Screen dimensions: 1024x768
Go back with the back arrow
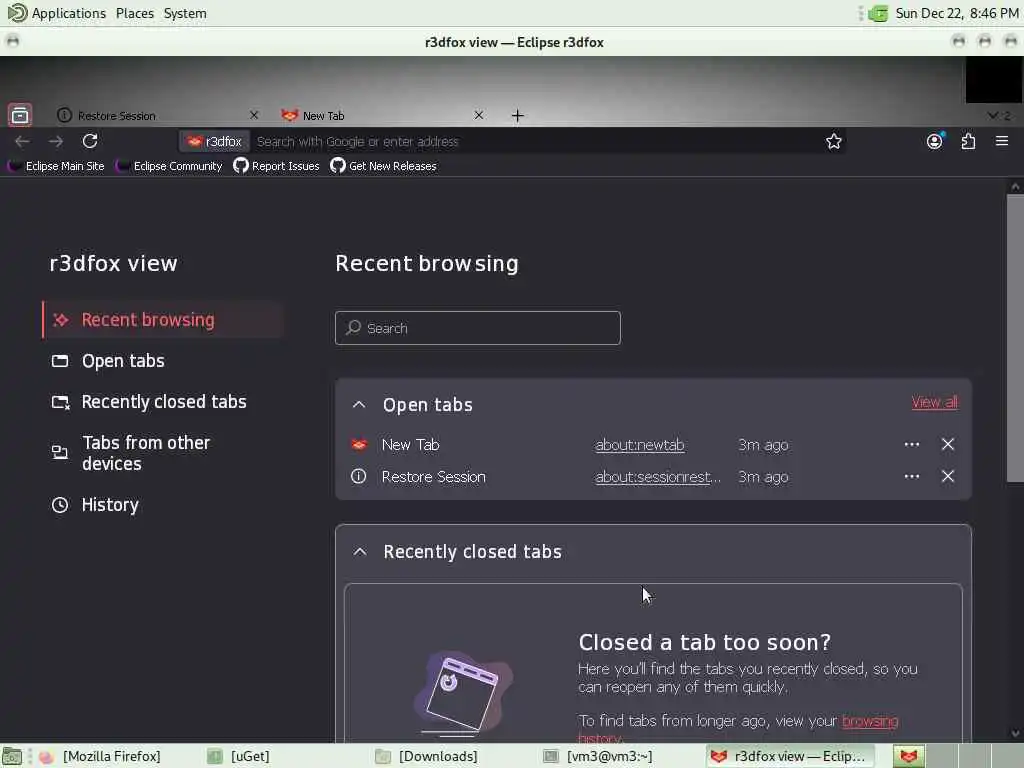22,141
